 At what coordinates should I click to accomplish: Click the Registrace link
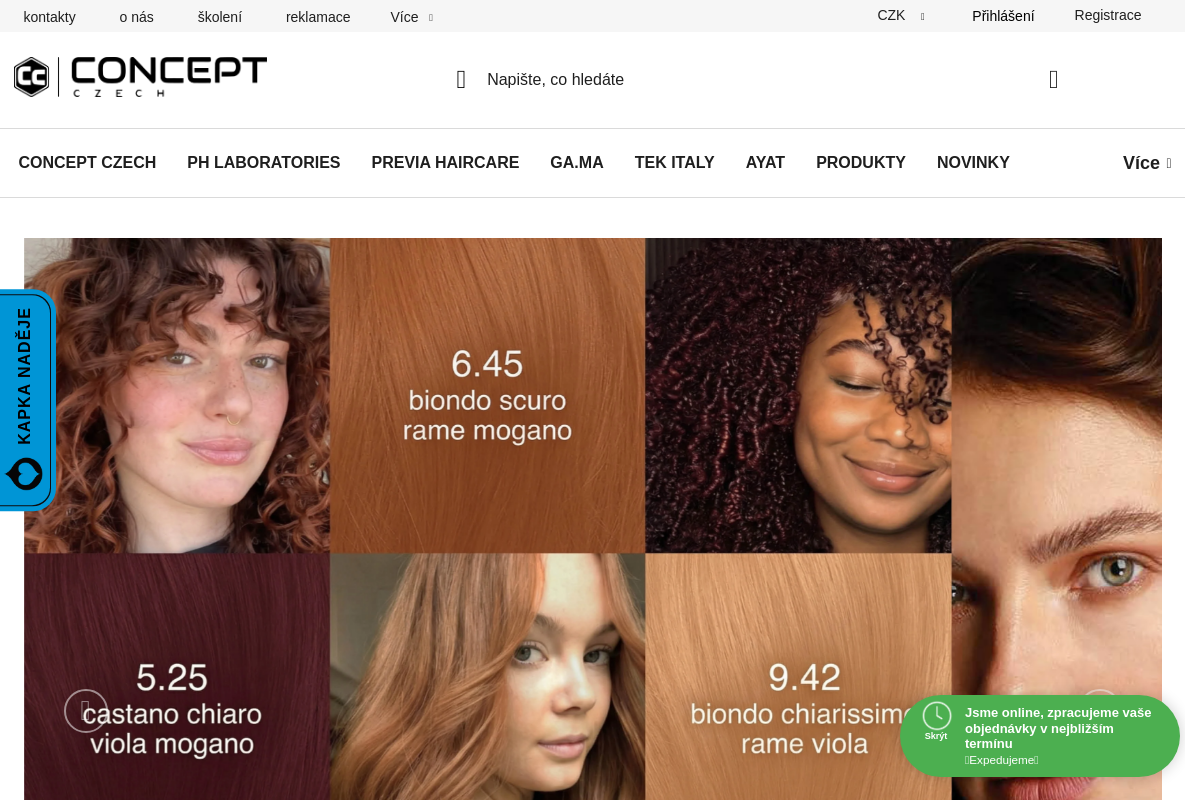tap(1108, 15)
